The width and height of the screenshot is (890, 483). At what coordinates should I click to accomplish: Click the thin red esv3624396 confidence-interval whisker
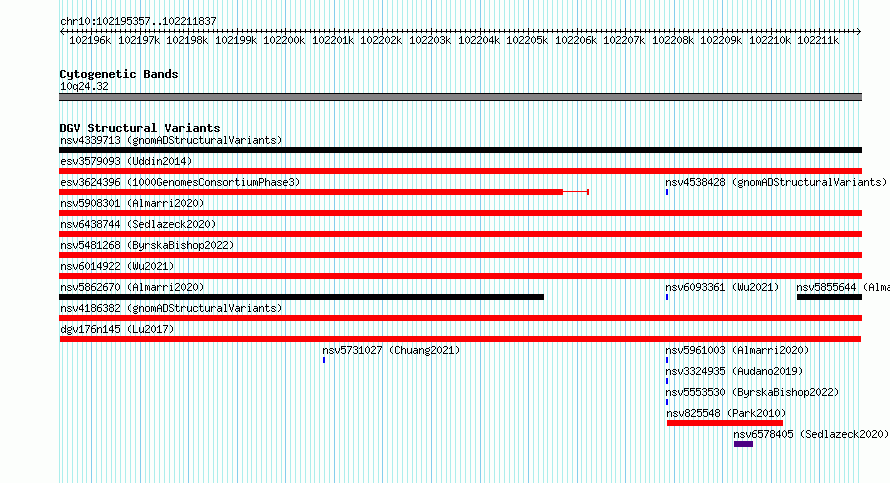coord(576,192)
